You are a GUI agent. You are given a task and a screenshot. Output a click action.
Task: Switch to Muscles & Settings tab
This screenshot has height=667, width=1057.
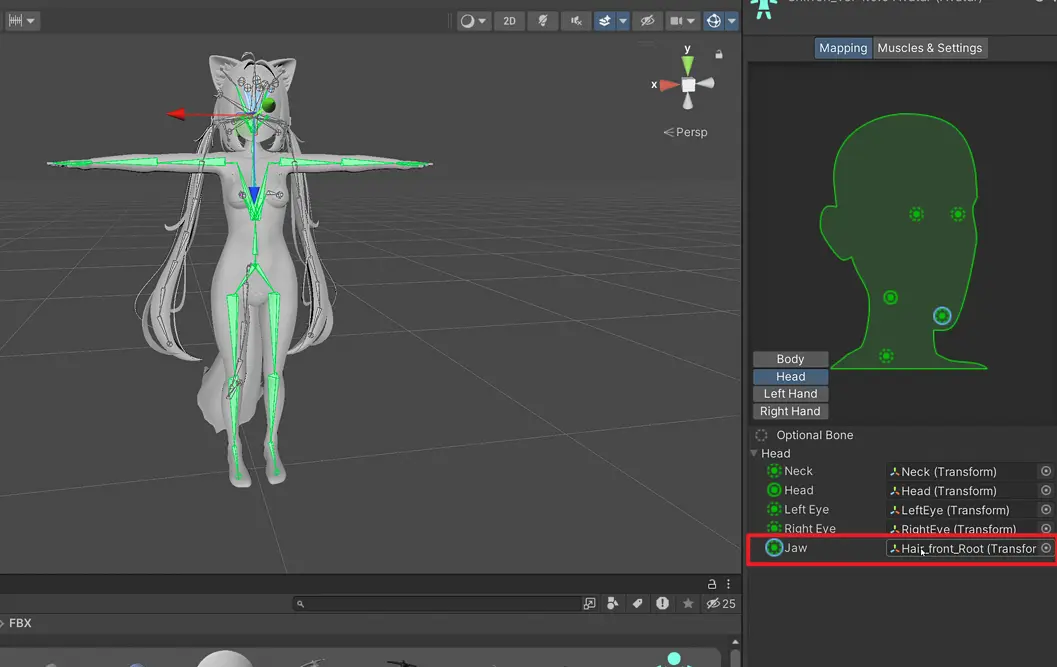930,48
